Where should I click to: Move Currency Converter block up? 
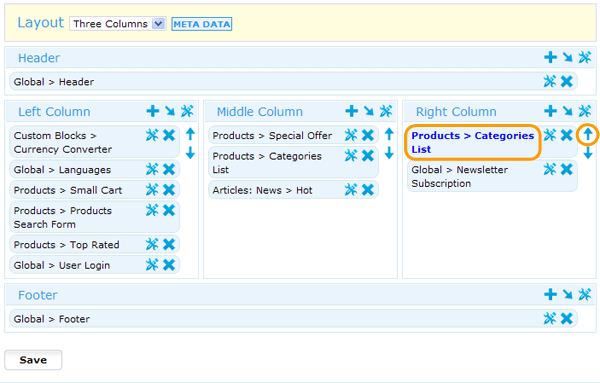point(190,134)
